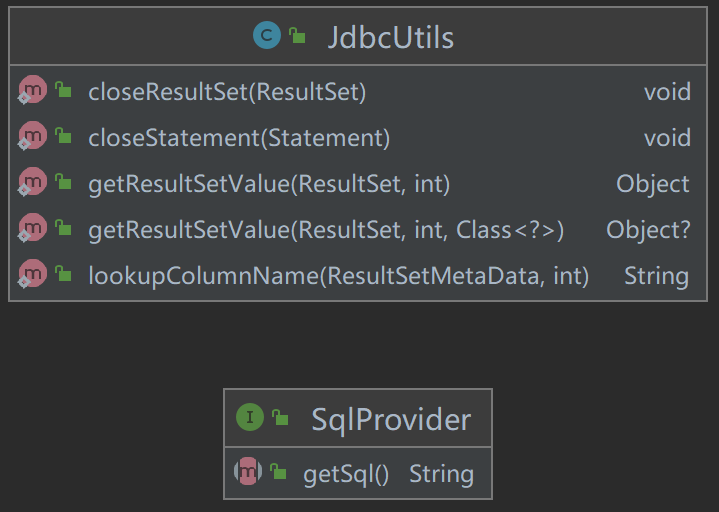Click the public lock icon beside SqlProvider

[x=281, y=418]
